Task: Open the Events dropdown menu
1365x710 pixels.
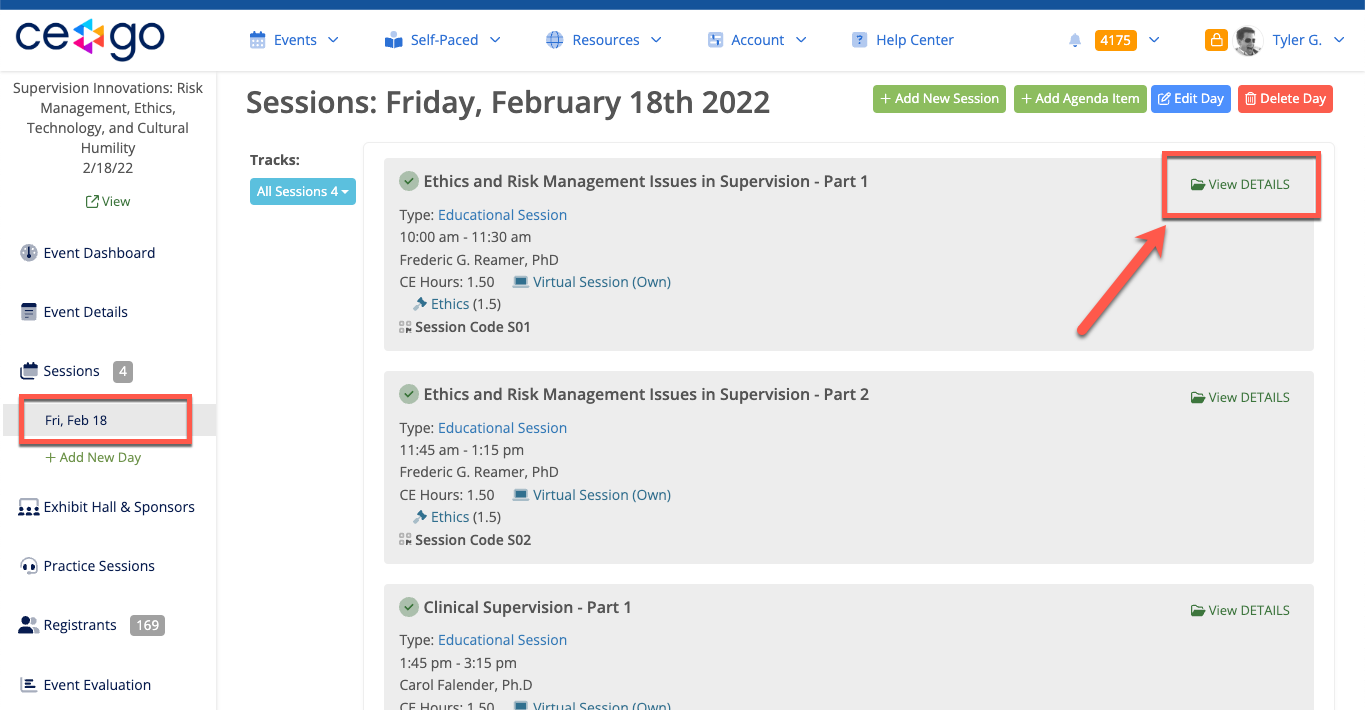Action: [294, 39]
